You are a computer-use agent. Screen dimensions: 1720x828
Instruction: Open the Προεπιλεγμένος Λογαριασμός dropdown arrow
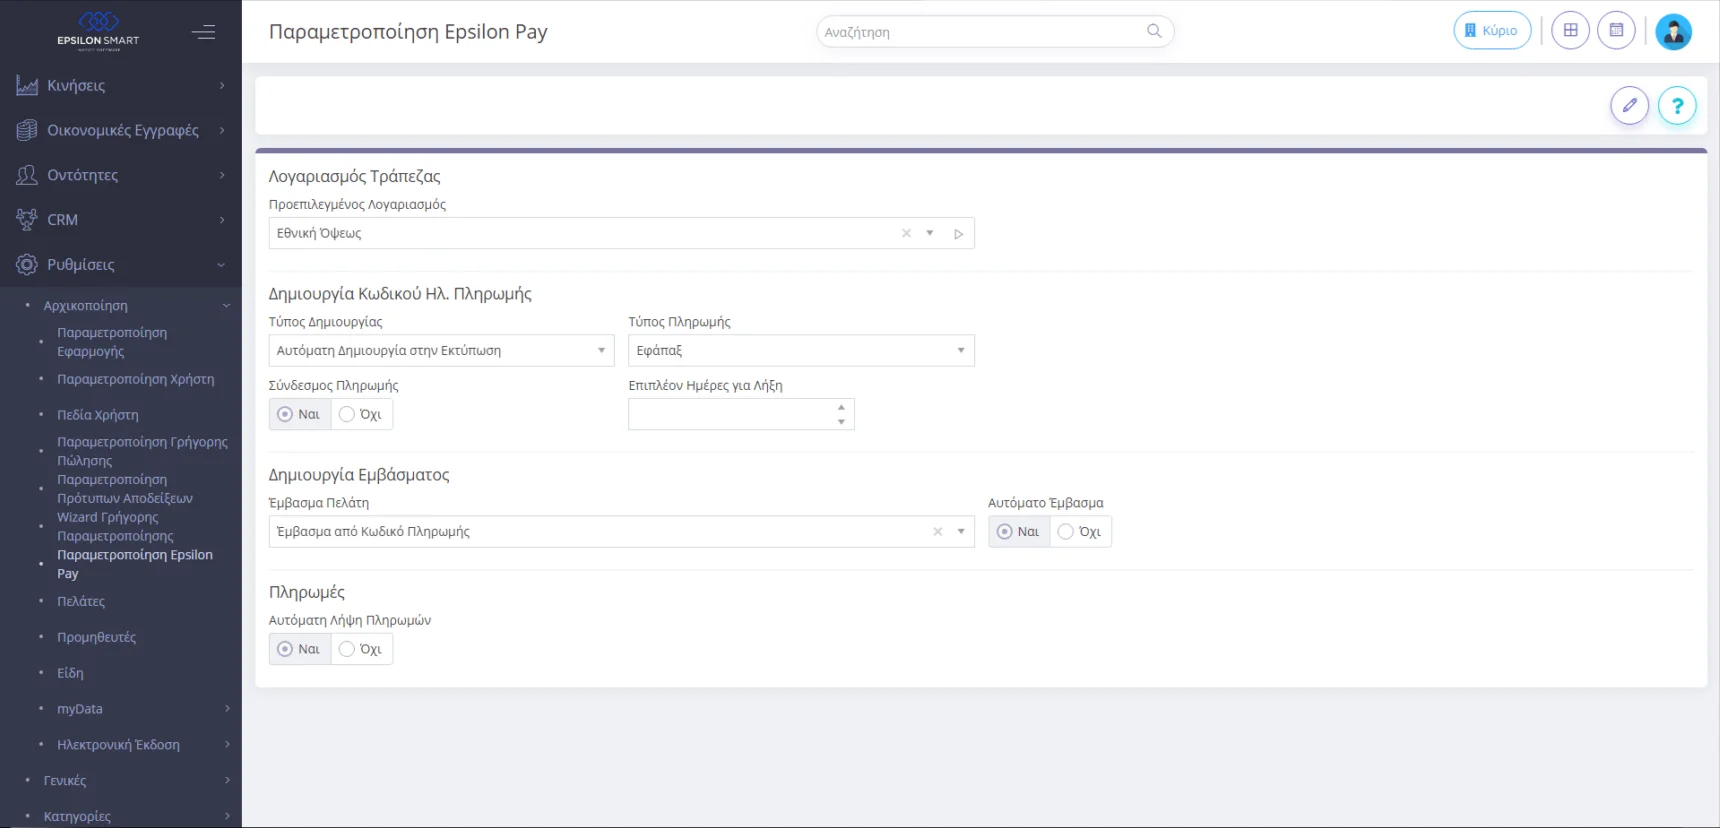tap(930, 233)
